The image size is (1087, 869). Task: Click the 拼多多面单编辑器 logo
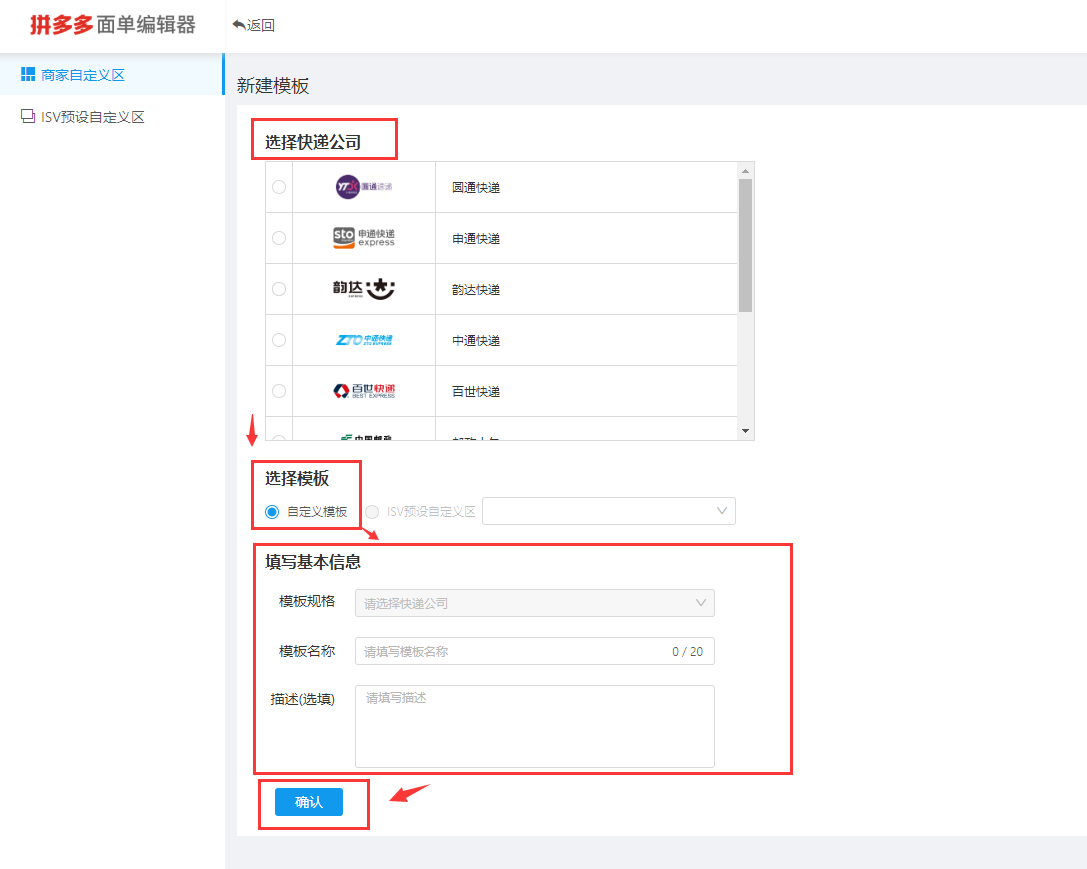pos(112,25)
